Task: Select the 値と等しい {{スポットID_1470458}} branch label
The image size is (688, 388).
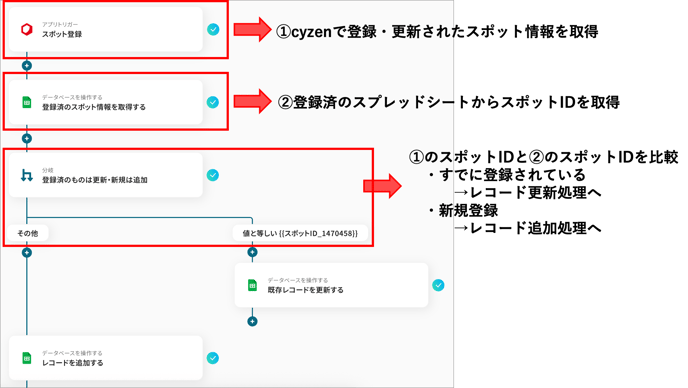Action: pyautogui.click(x=301, y=233)
